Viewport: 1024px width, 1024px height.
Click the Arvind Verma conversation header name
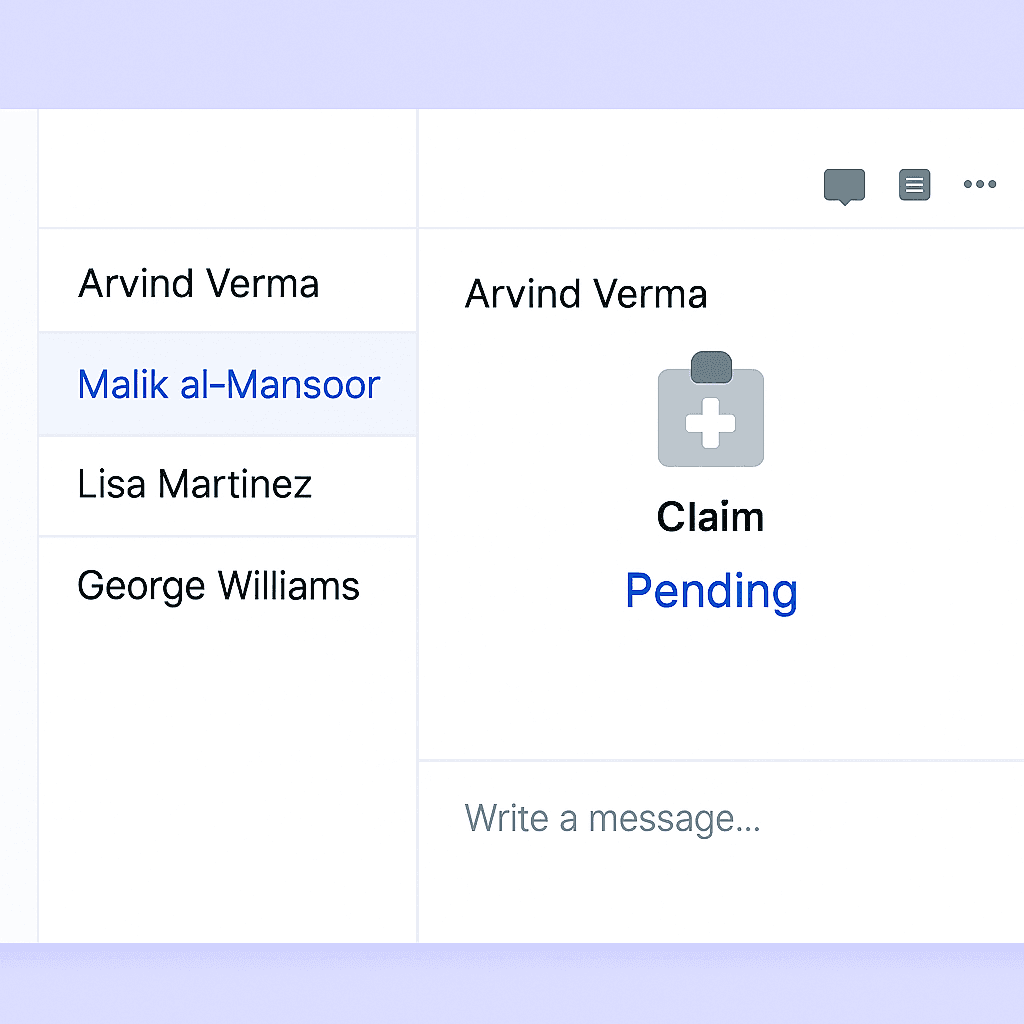586,294
